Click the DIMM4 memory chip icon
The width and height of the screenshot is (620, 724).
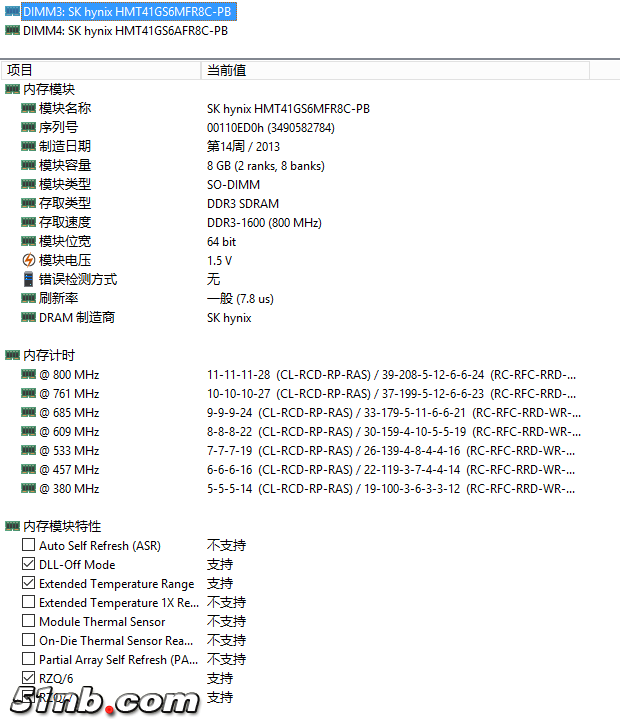[12, 30]
